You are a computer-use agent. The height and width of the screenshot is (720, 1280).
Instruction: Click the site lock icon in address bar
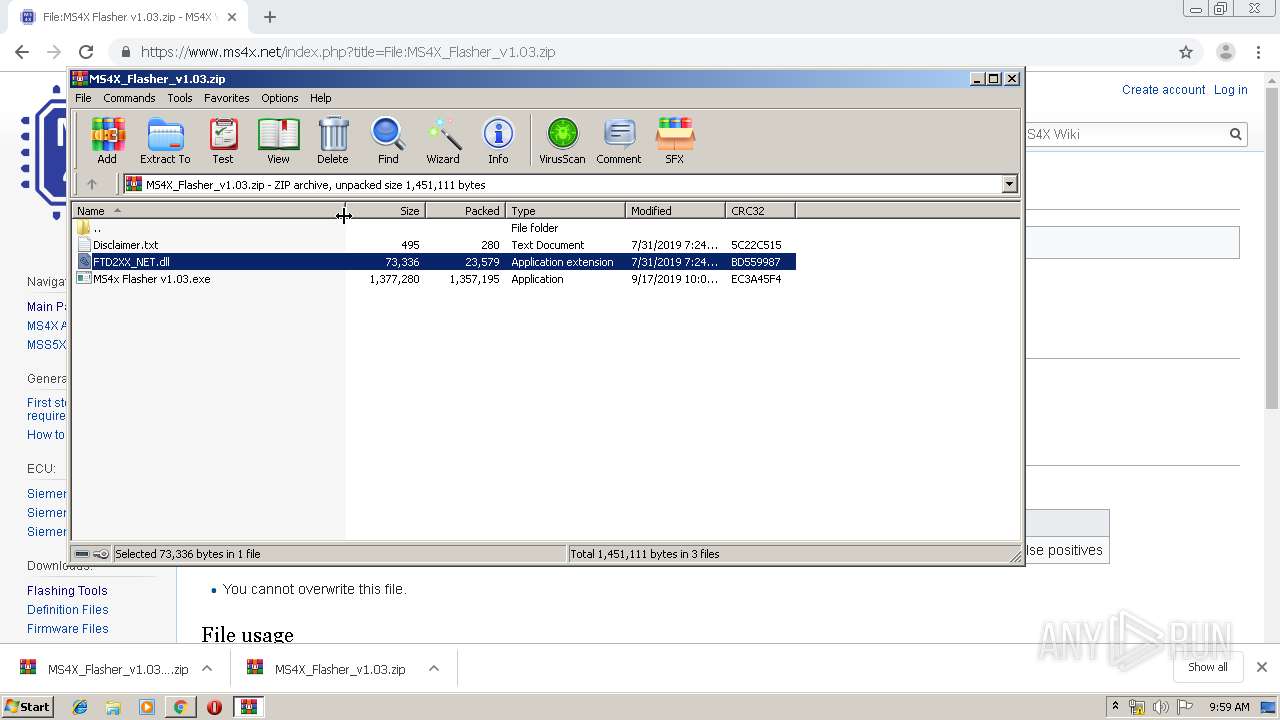pyautogui.click(x=125, y=52)
